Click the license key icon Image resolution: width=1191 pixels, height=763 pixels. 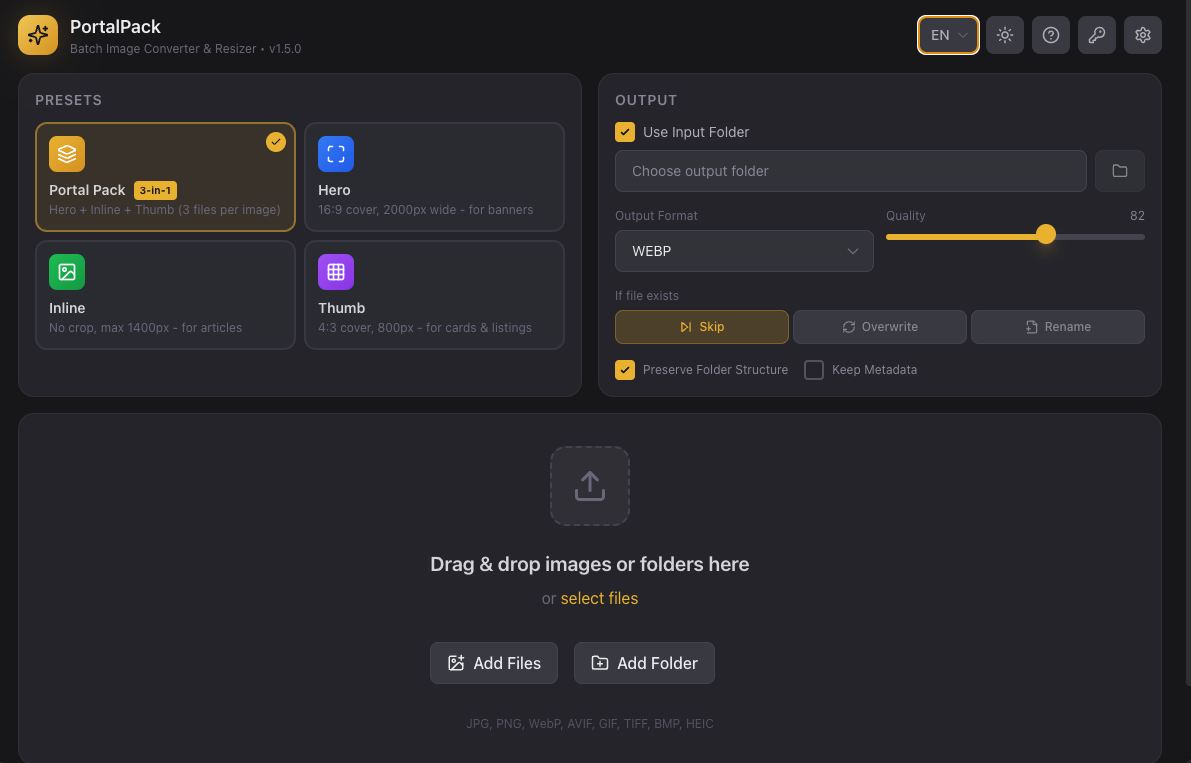tap(1096, 35)
